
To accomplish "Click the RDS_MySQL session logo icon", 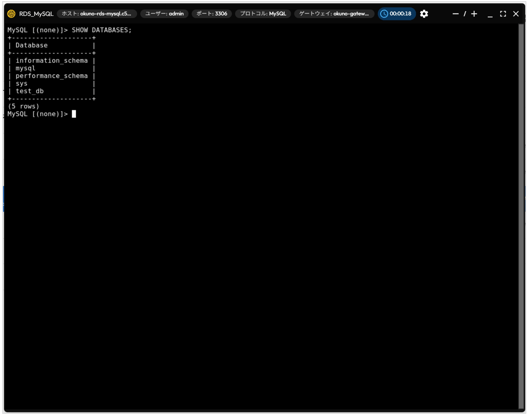I will (x=11, y=14).
